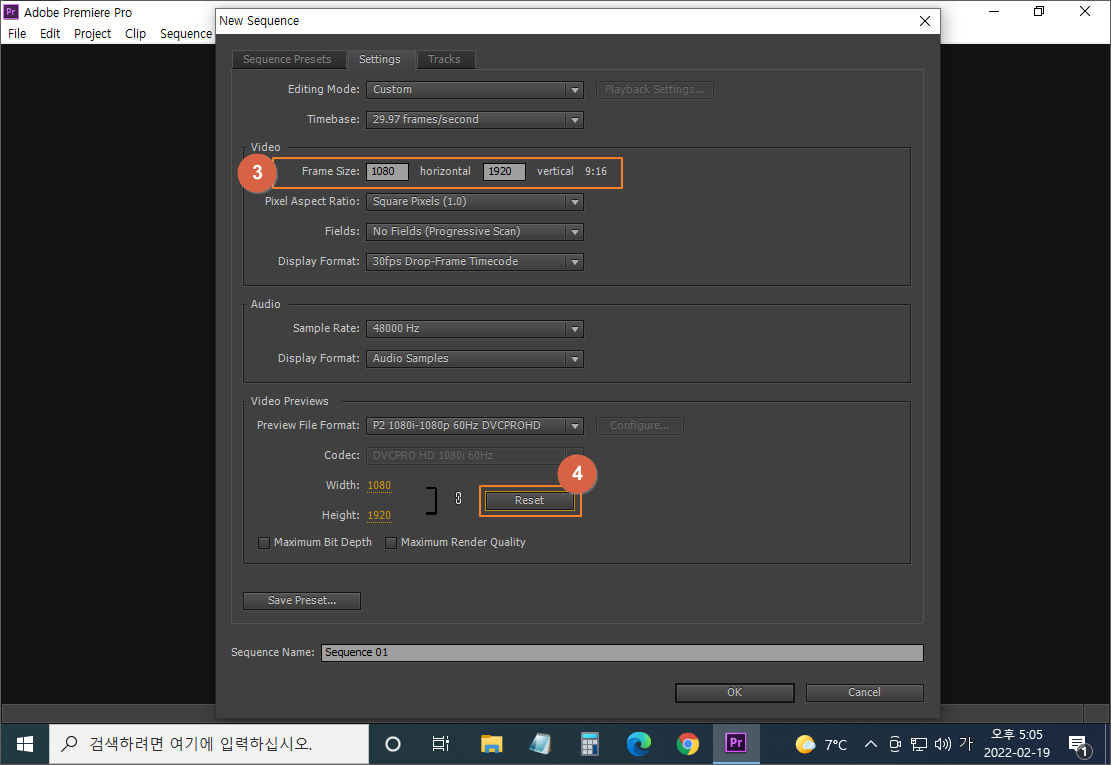
Task: Click the disabled Codec dropdown
Action: [475, 455]
